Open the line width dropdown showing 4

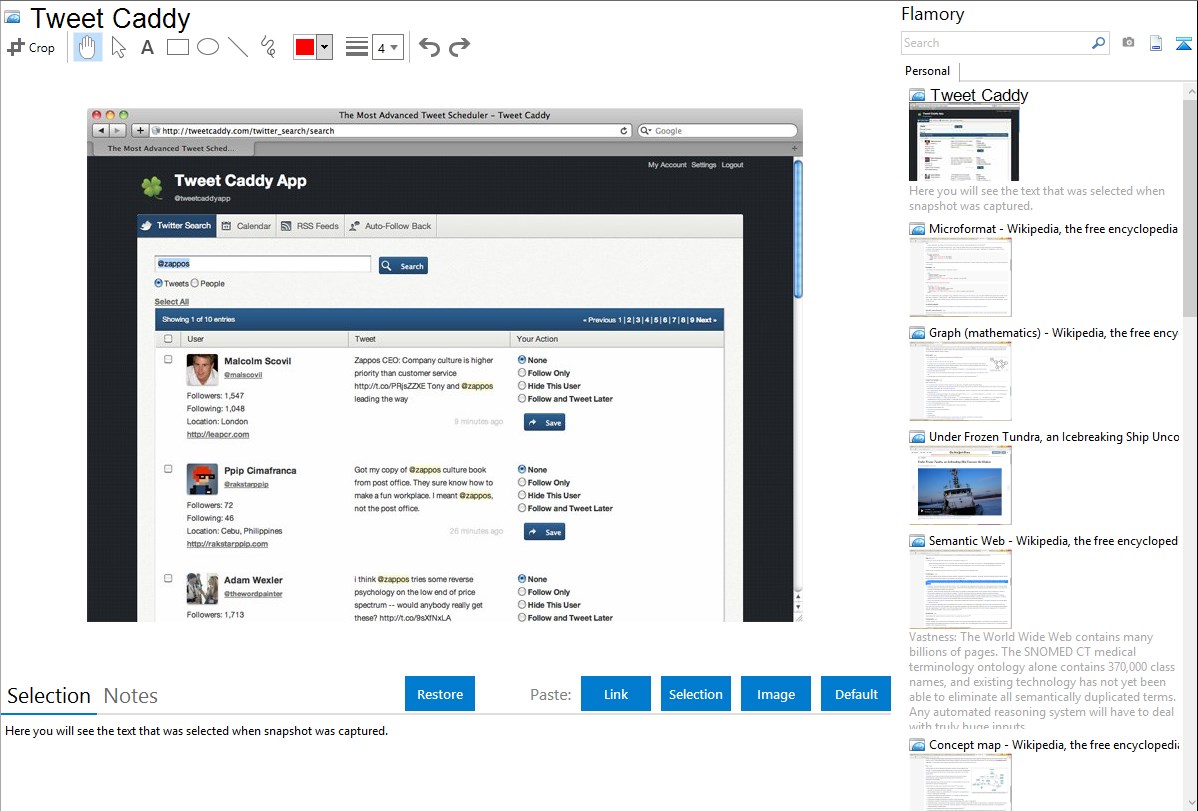(387, 47)
